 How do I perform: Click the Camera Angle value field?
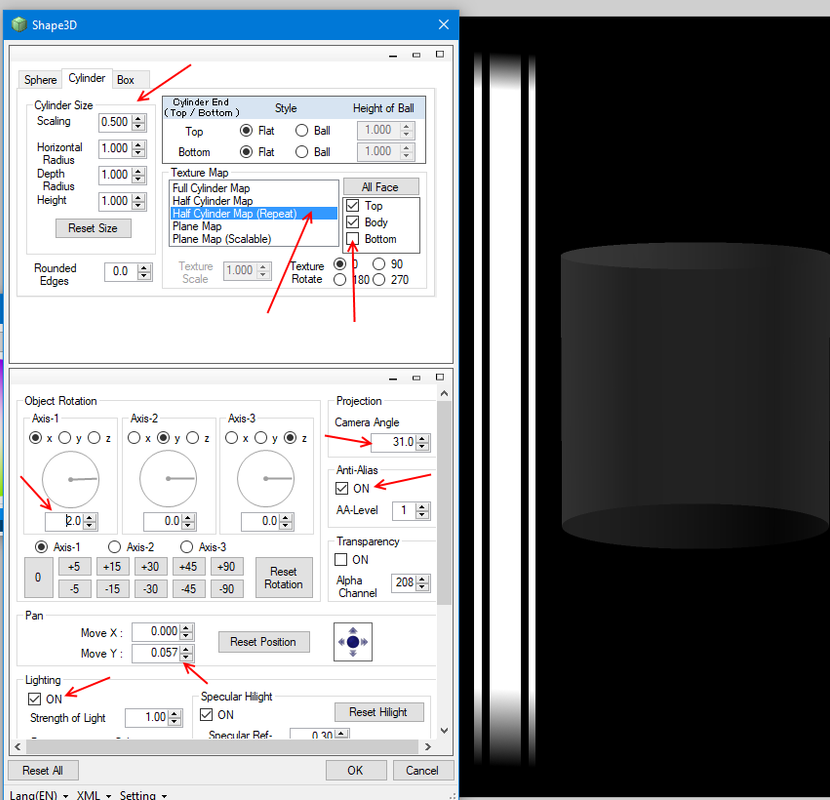[393, 442]
